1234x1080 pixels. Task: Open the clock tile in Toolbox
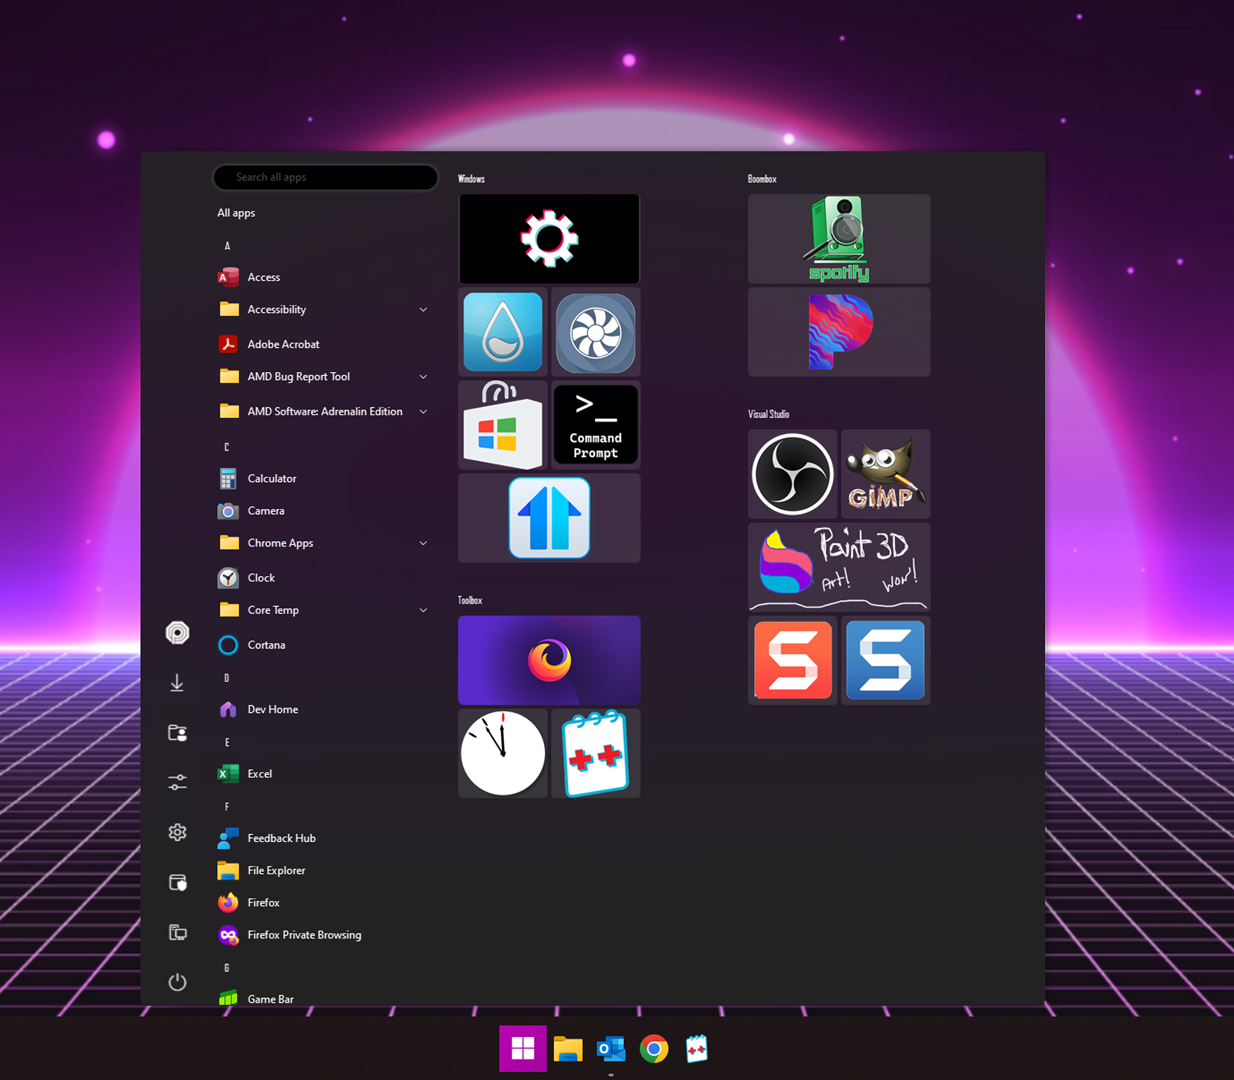click(503, 753)
